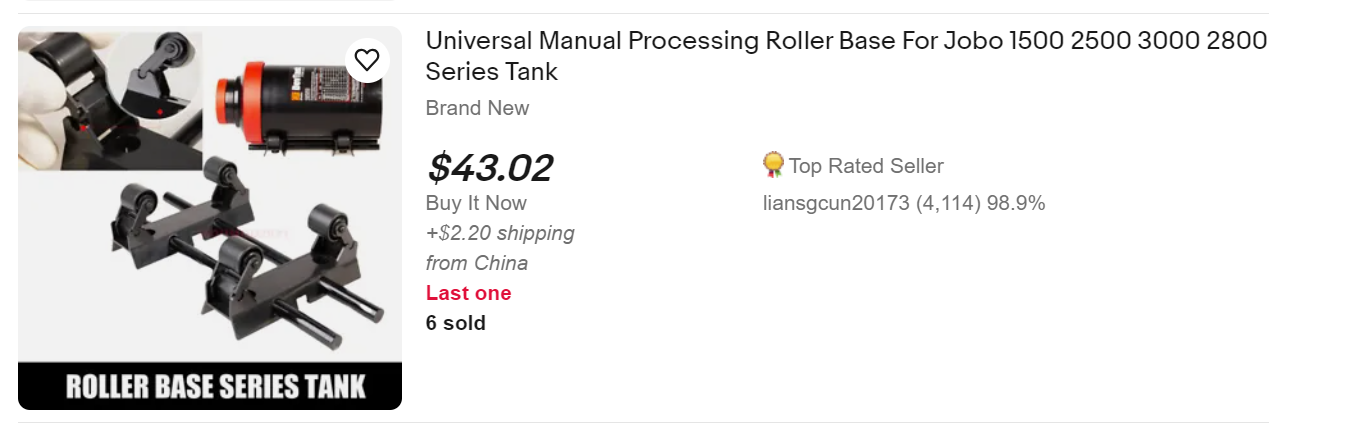The height and width of the screenshot is (427, 1345).
Task: Click the red Last one notice
Action: tap(468, 293)
